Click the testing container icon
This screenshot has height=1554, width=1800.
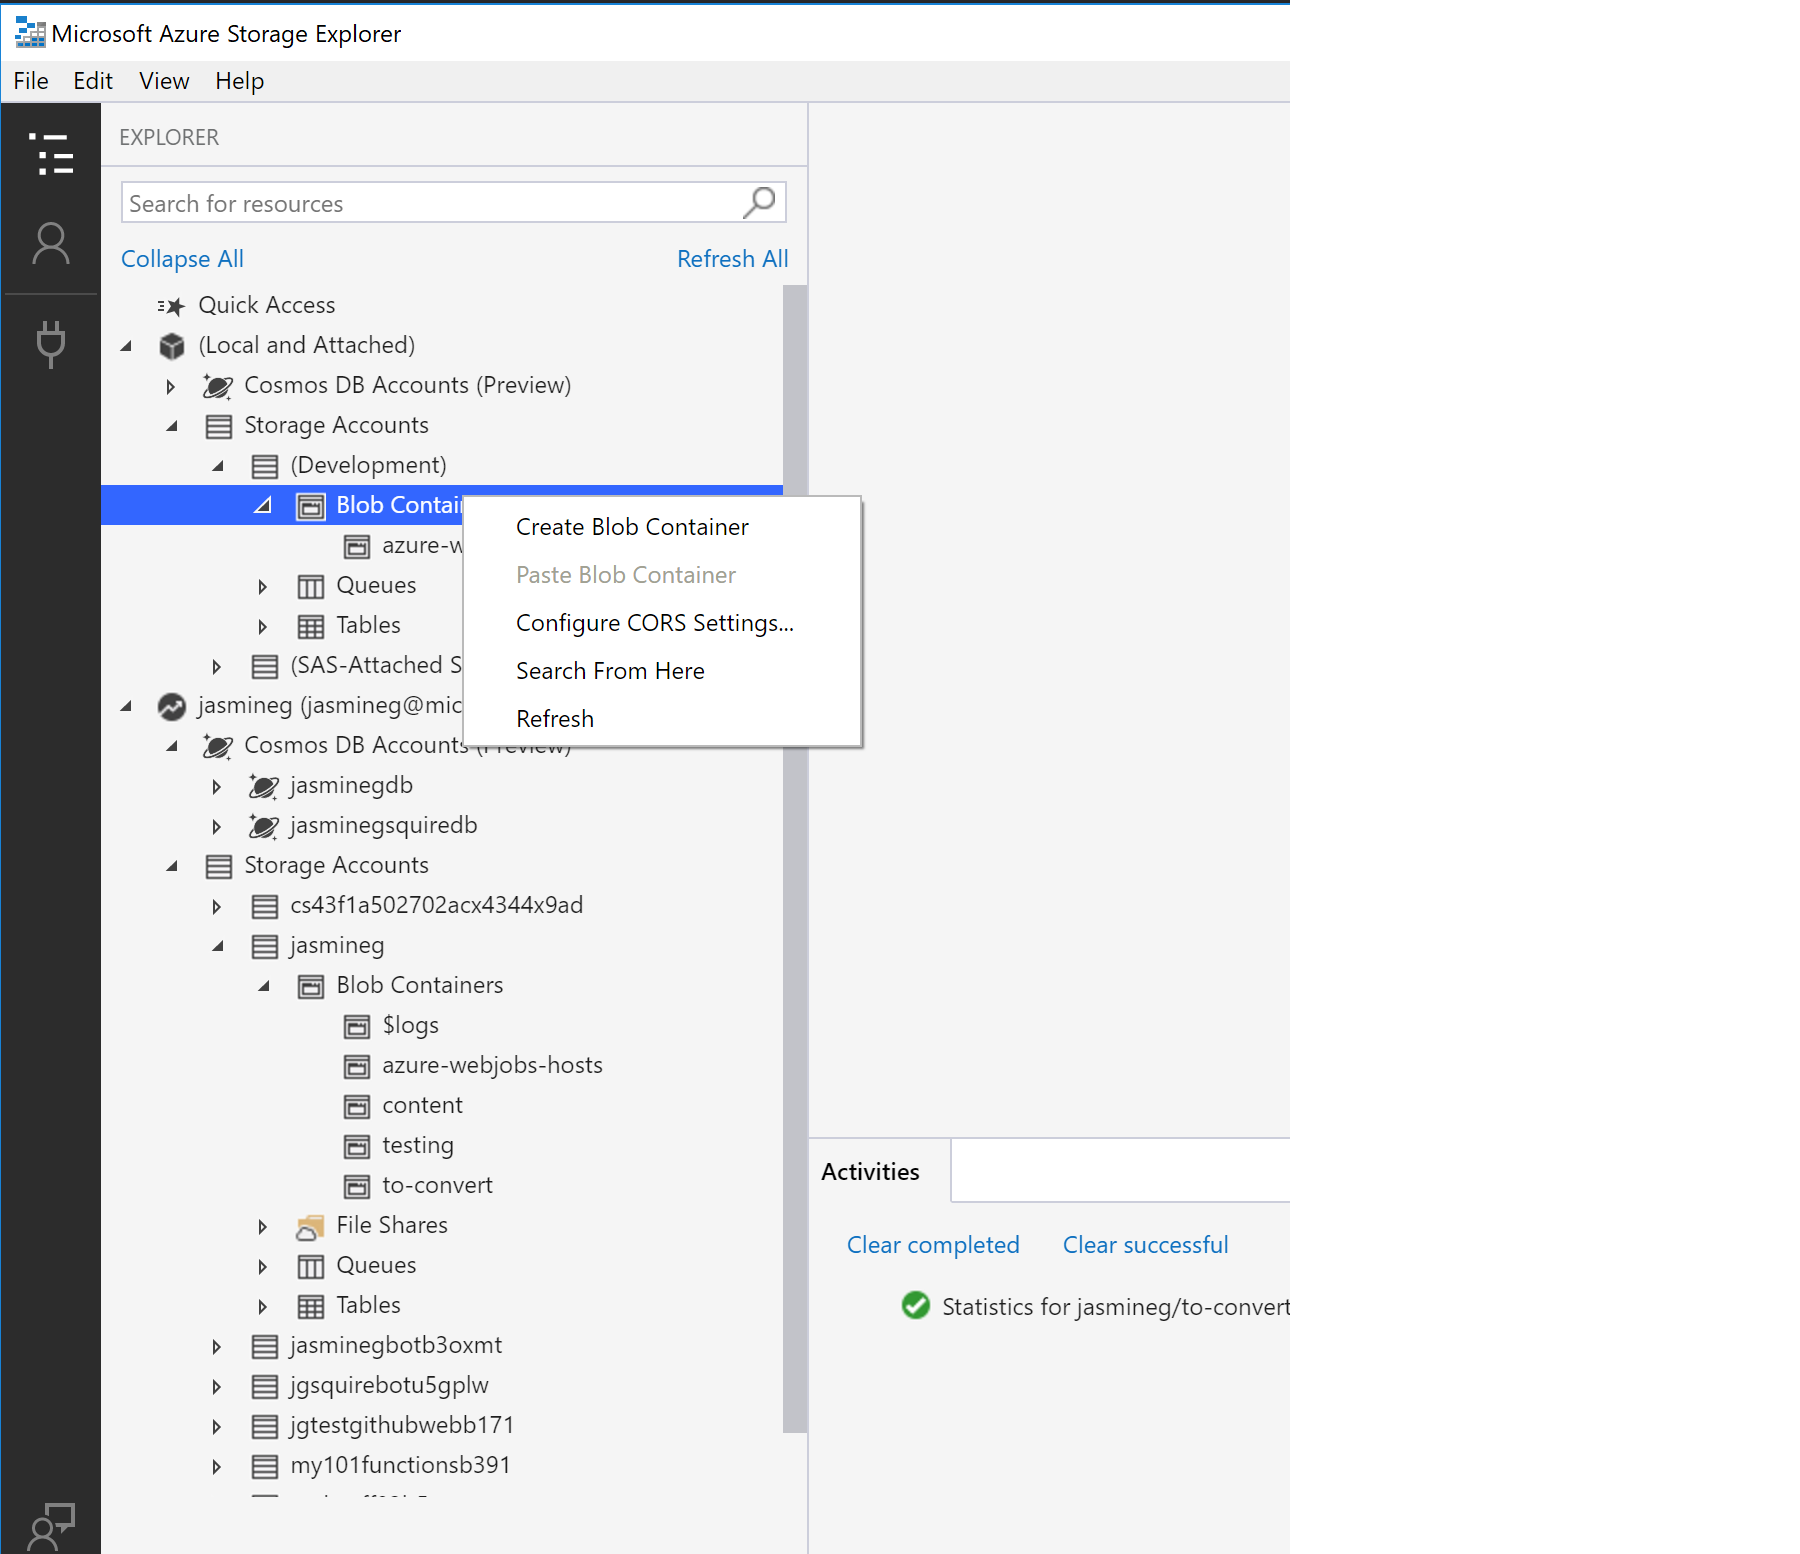tap(357, 1146)
